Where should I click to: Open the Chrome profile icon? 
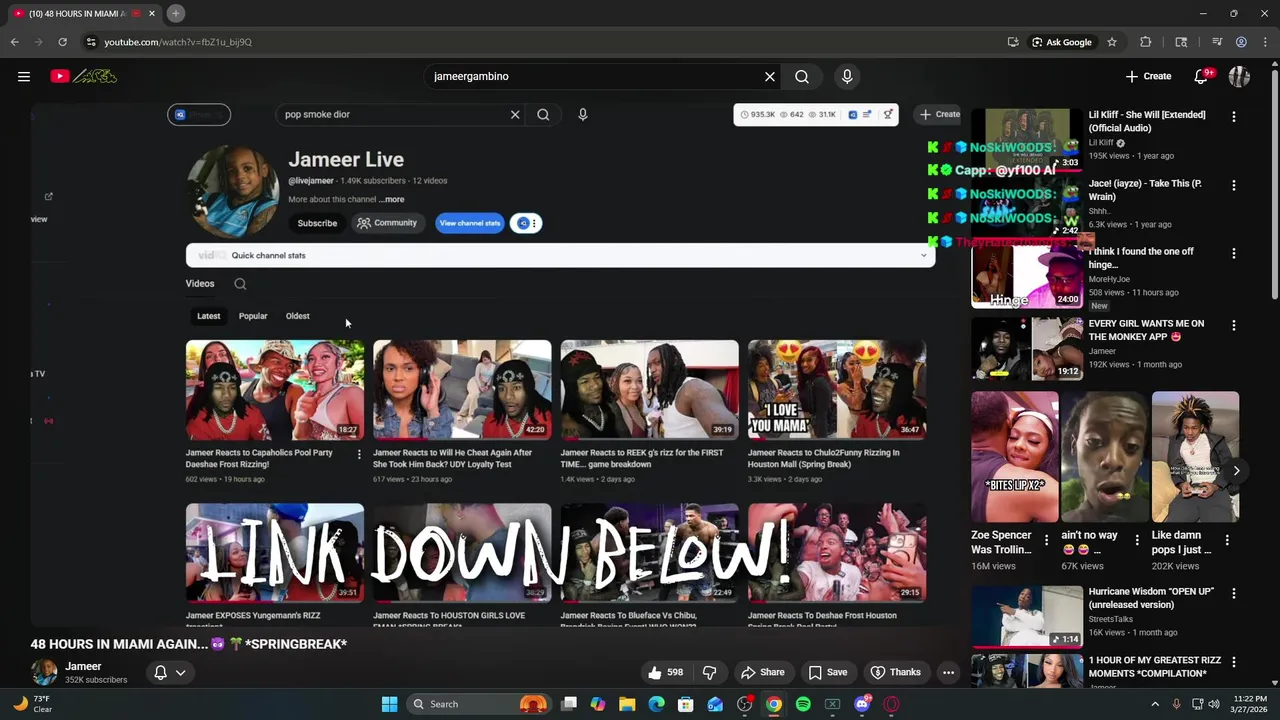(1241, 42)
